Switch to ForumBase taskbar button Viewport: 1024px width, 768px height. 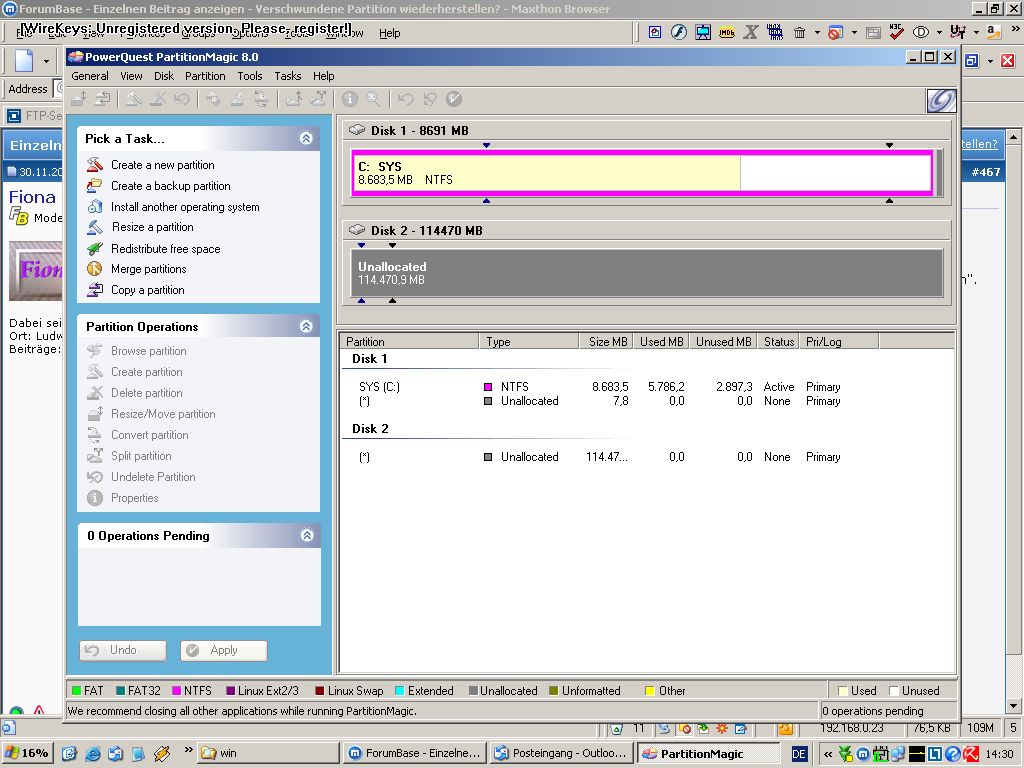tap(415, 753)
